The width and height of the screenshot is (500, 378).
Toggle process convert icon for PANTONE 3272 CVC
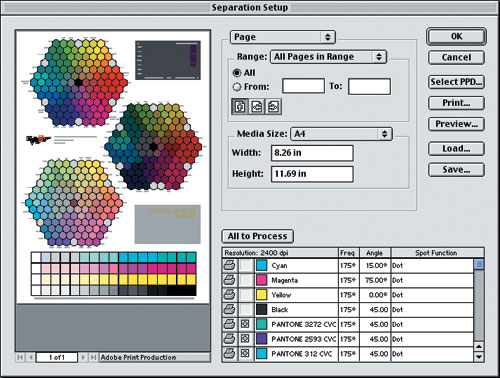pyautogui.click(x=245, y=324)
